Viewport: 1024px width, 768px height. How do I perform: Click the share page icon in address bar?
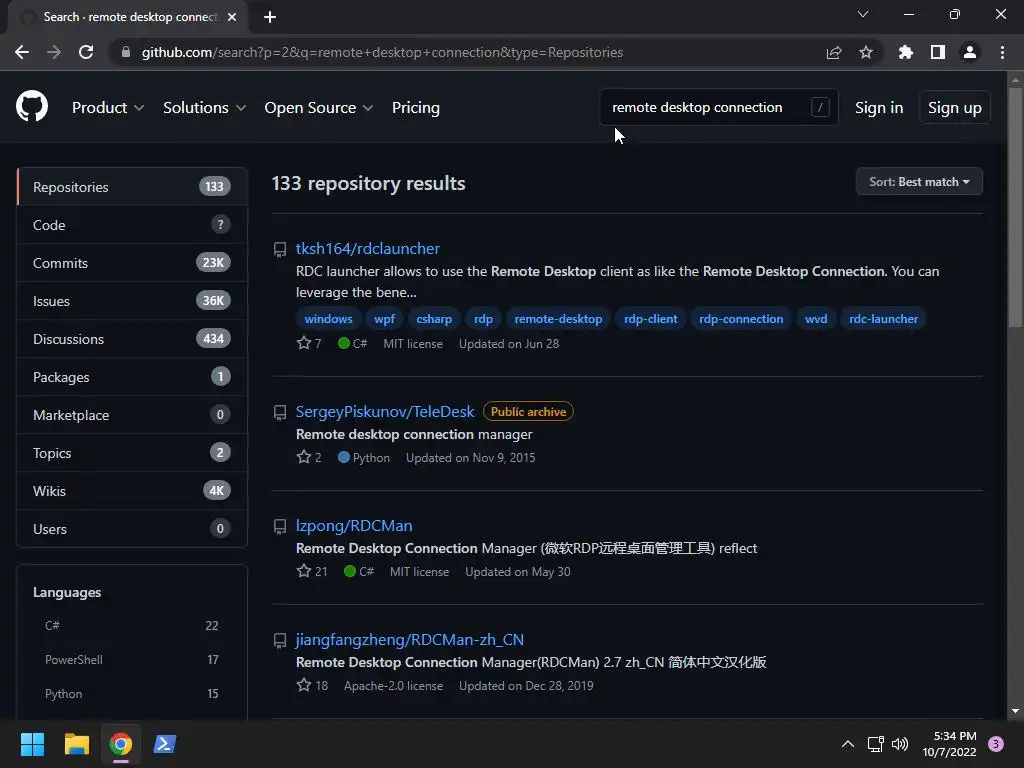(x=834, y=52)
